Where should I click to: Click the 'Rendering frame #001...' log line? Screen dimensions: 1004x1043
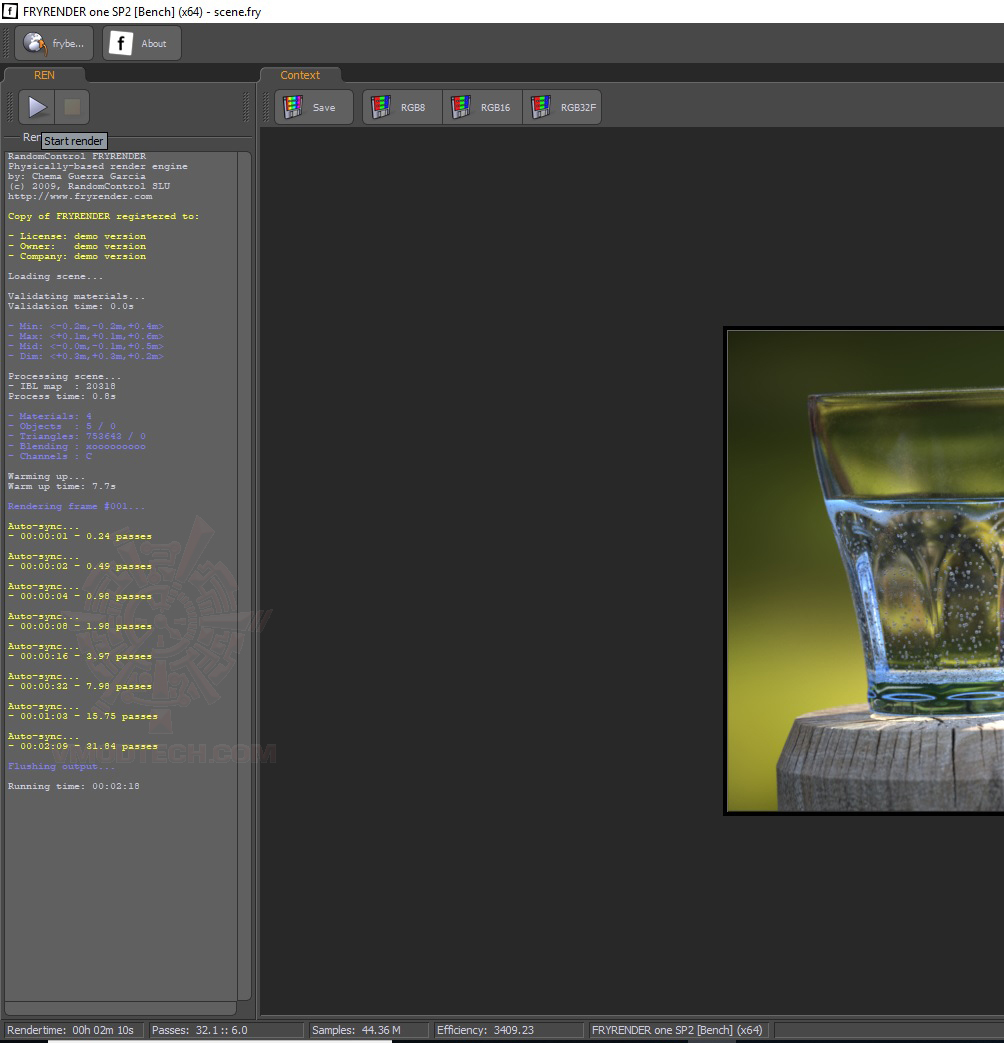coord(76,506)
